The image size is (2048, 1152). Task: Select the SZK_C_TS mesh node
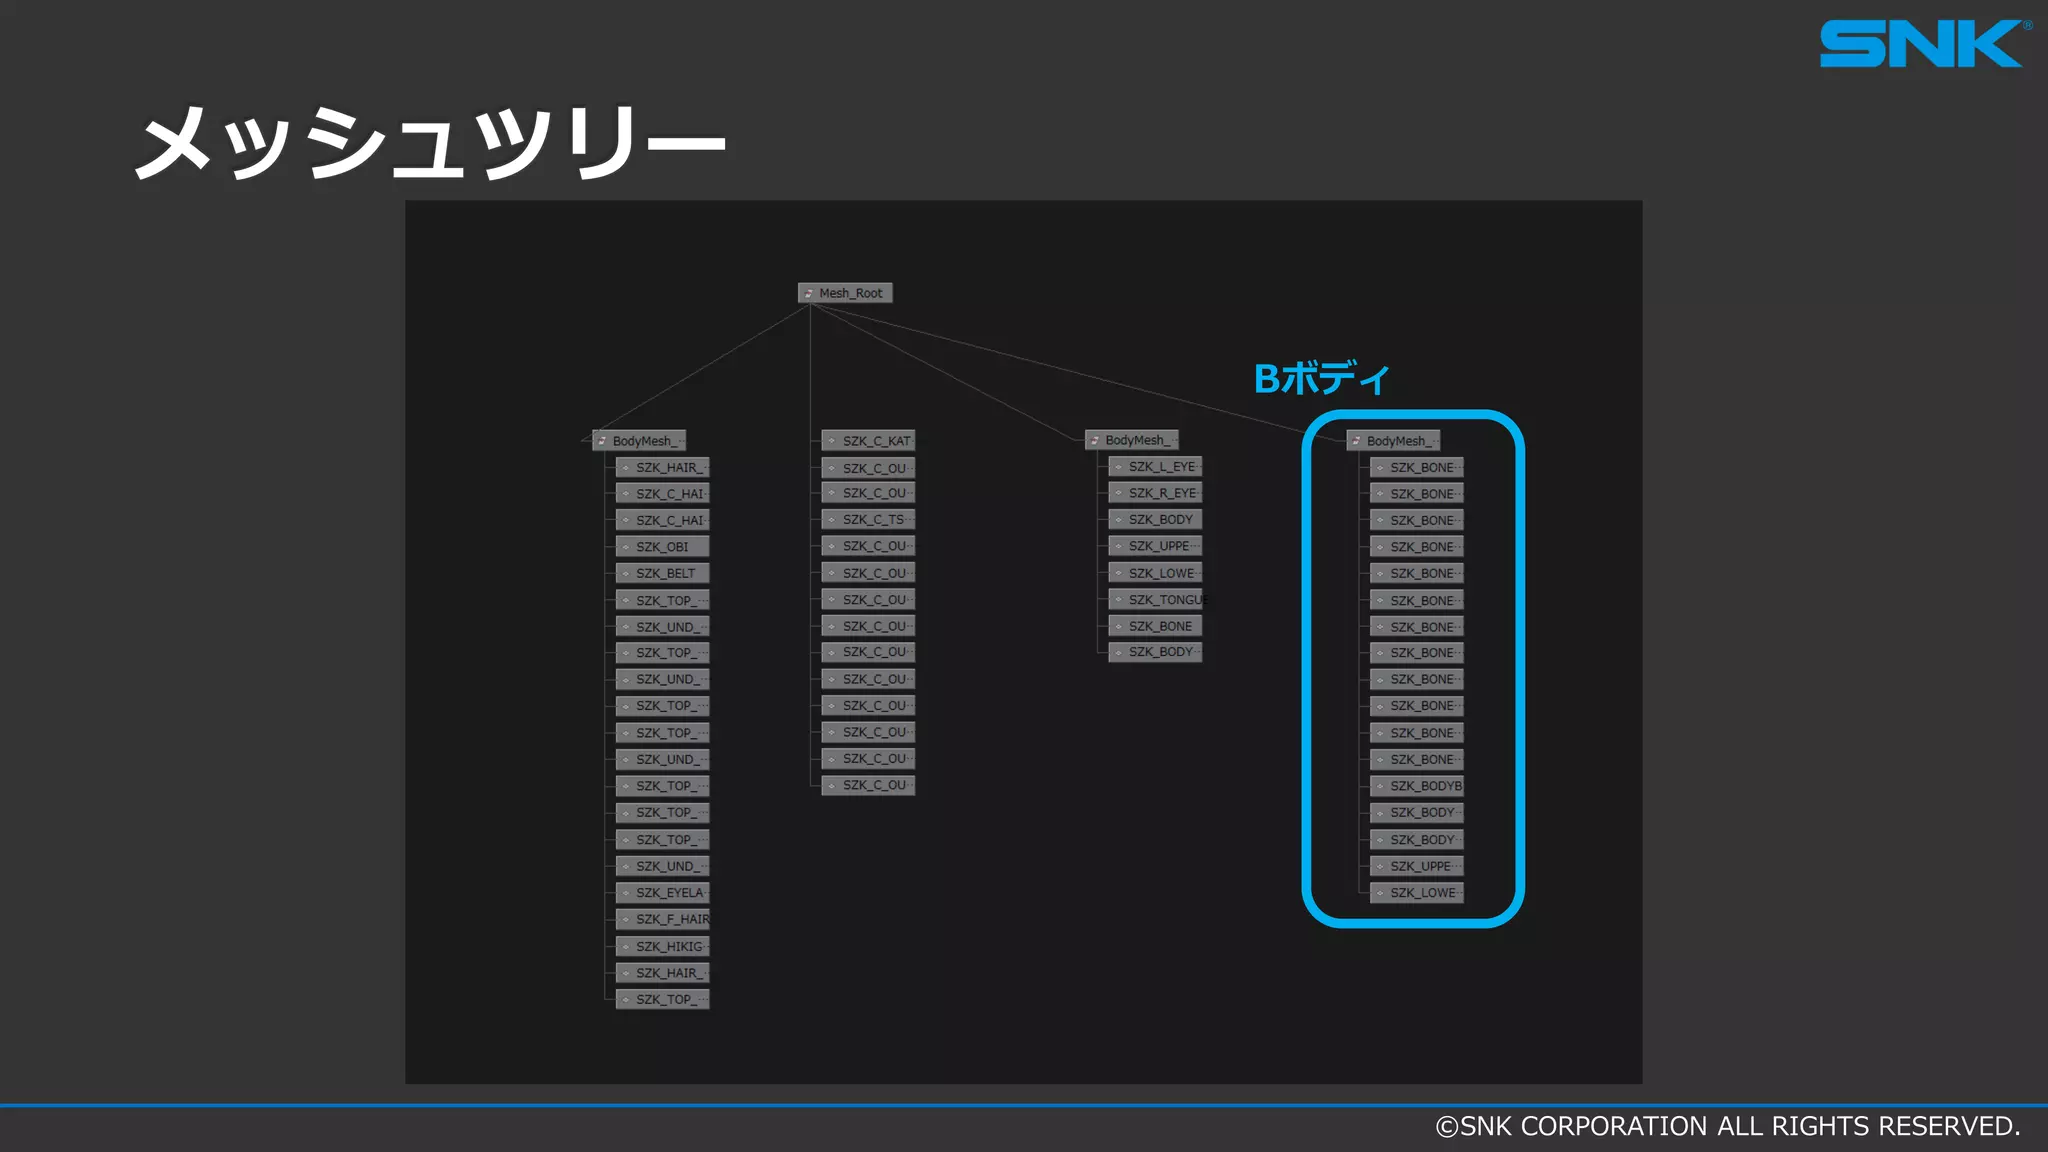872,520
